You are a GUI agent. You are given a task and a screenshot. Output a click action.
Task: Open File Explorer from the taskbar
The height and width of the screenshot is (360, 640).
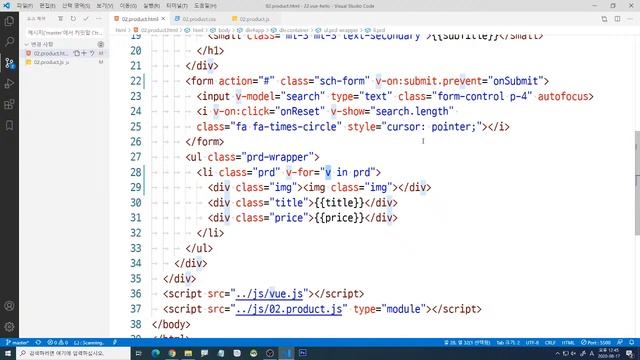tap(188, 353)
